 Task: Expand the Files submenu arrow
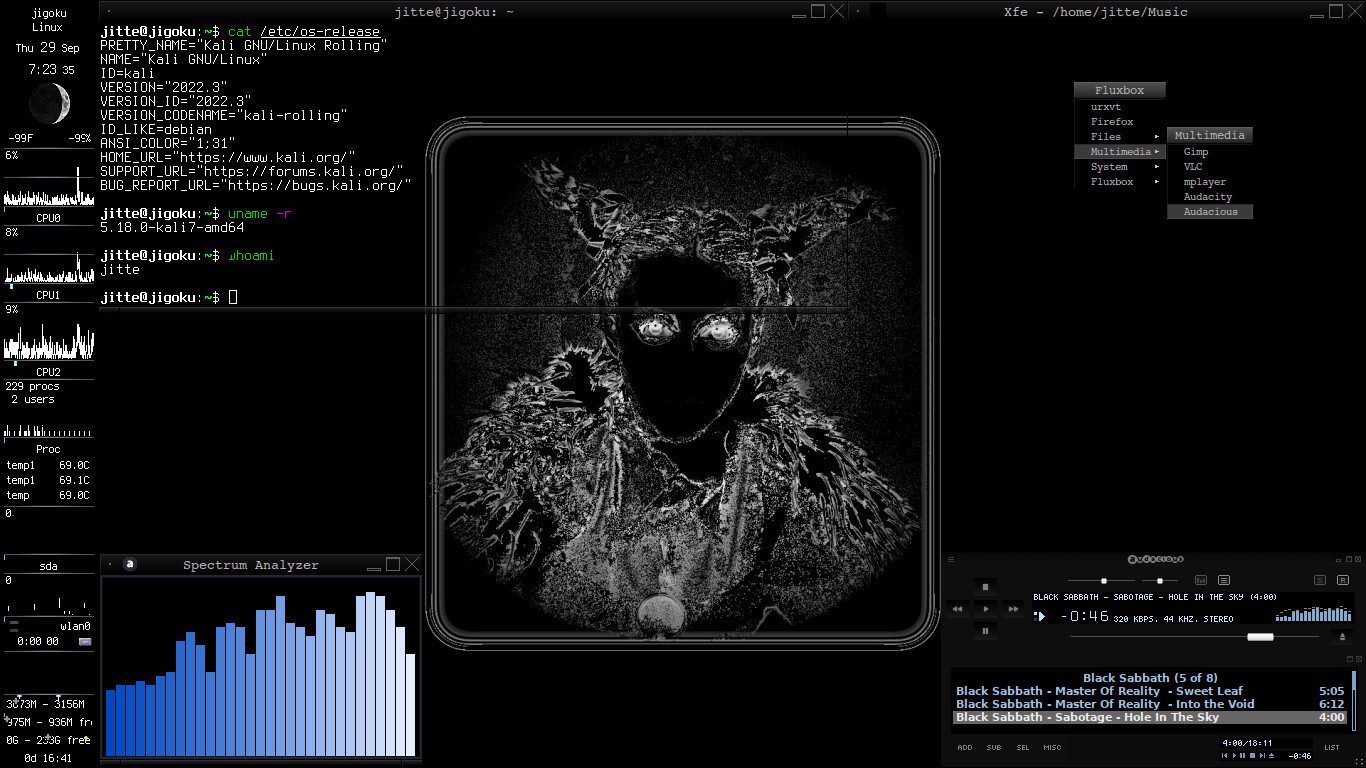pyautogui.click(x=1157, y=136)
